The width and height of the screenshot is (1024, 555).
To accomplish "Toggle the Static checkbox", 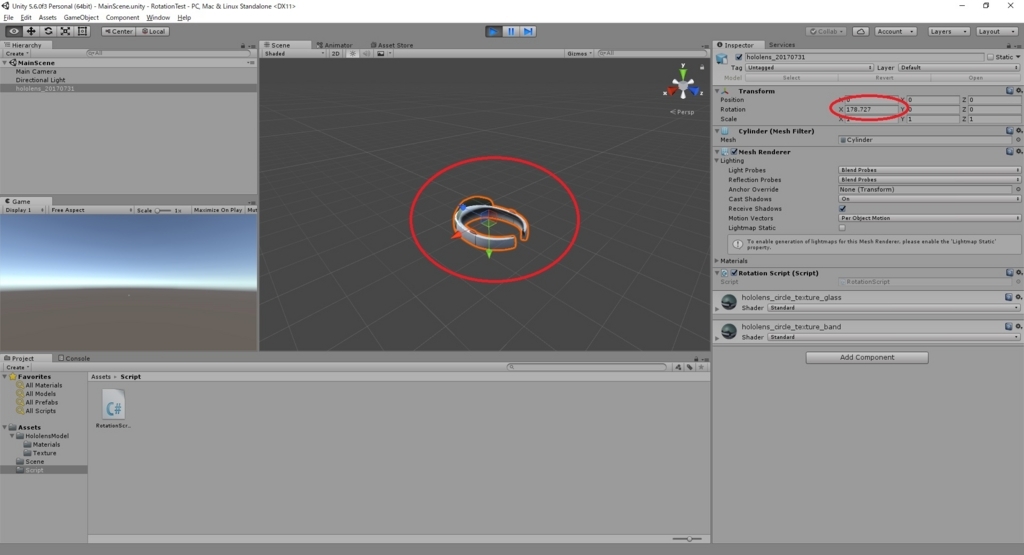I will (x=990, y=57).
